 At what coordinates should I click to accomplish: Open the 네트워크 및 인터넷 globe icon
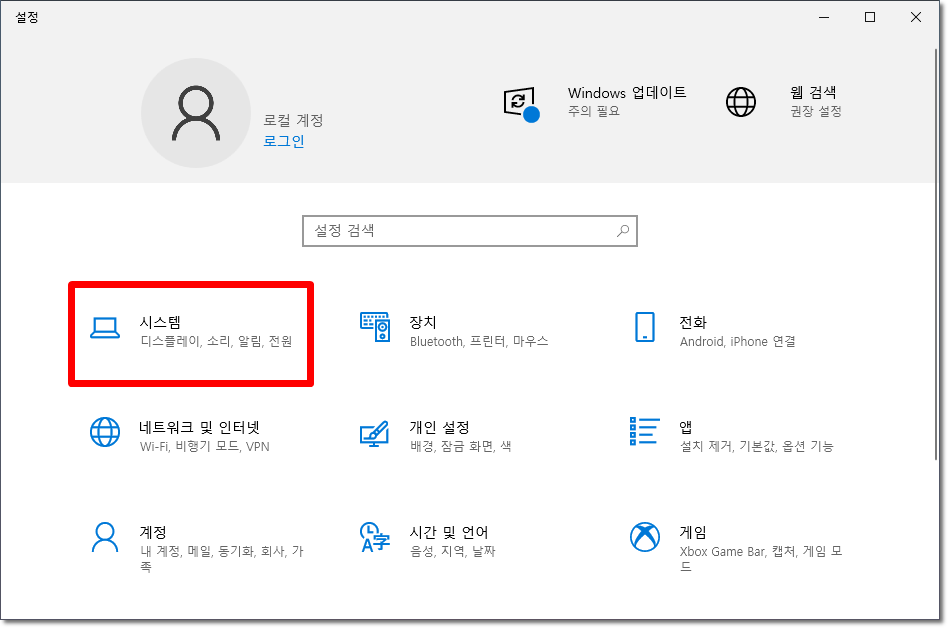click(x=105, y=432)
